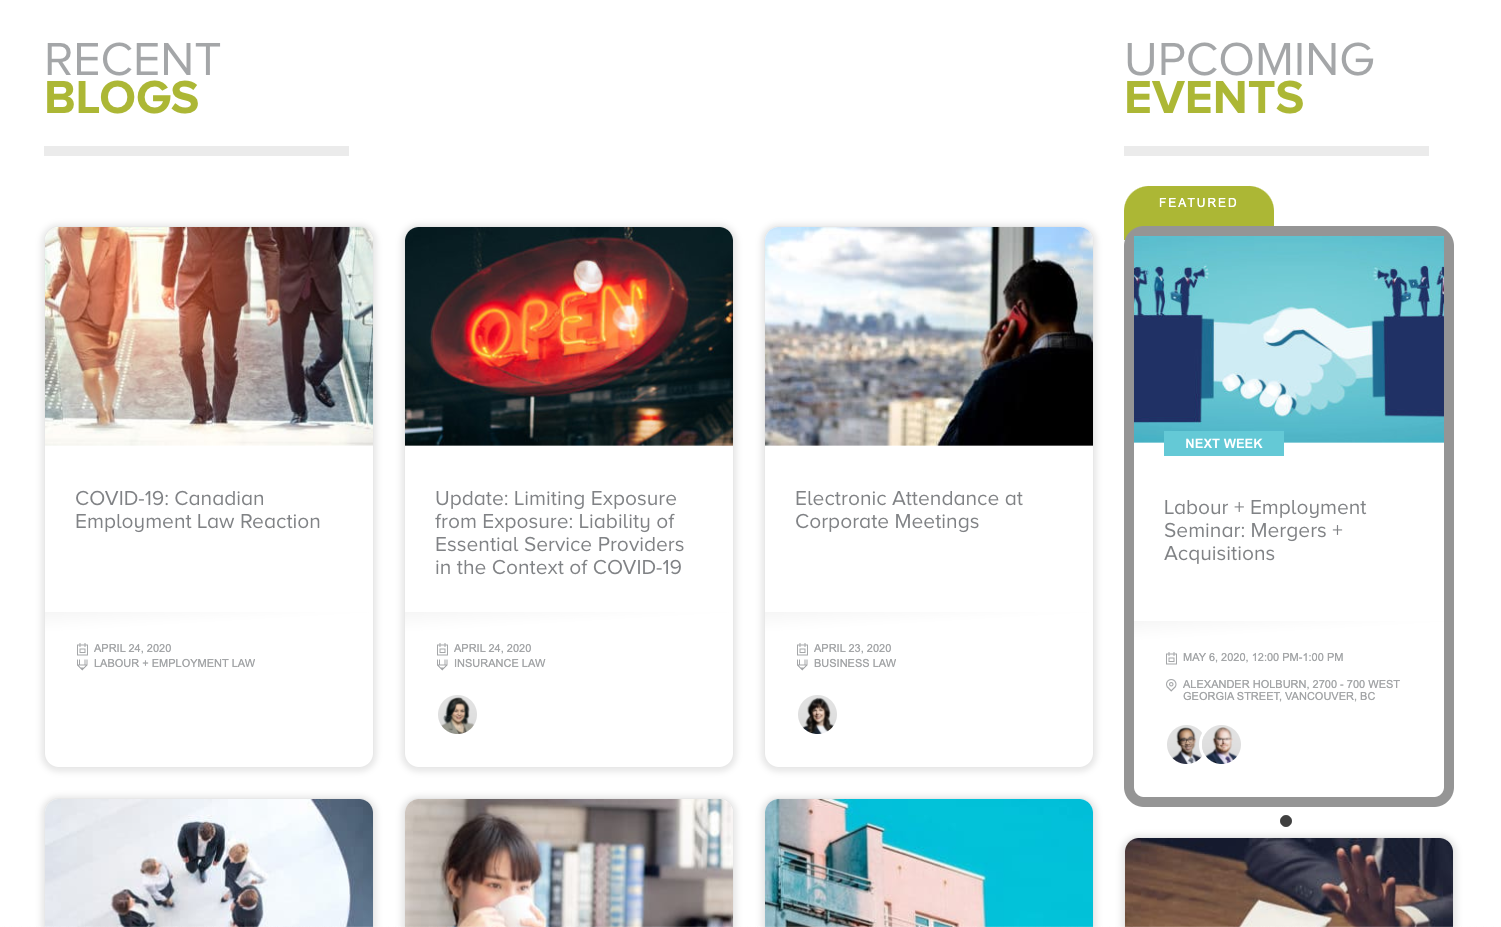Click location pin icon for Alexander Holburn address
The image size is (1501, 927).
1171,685
